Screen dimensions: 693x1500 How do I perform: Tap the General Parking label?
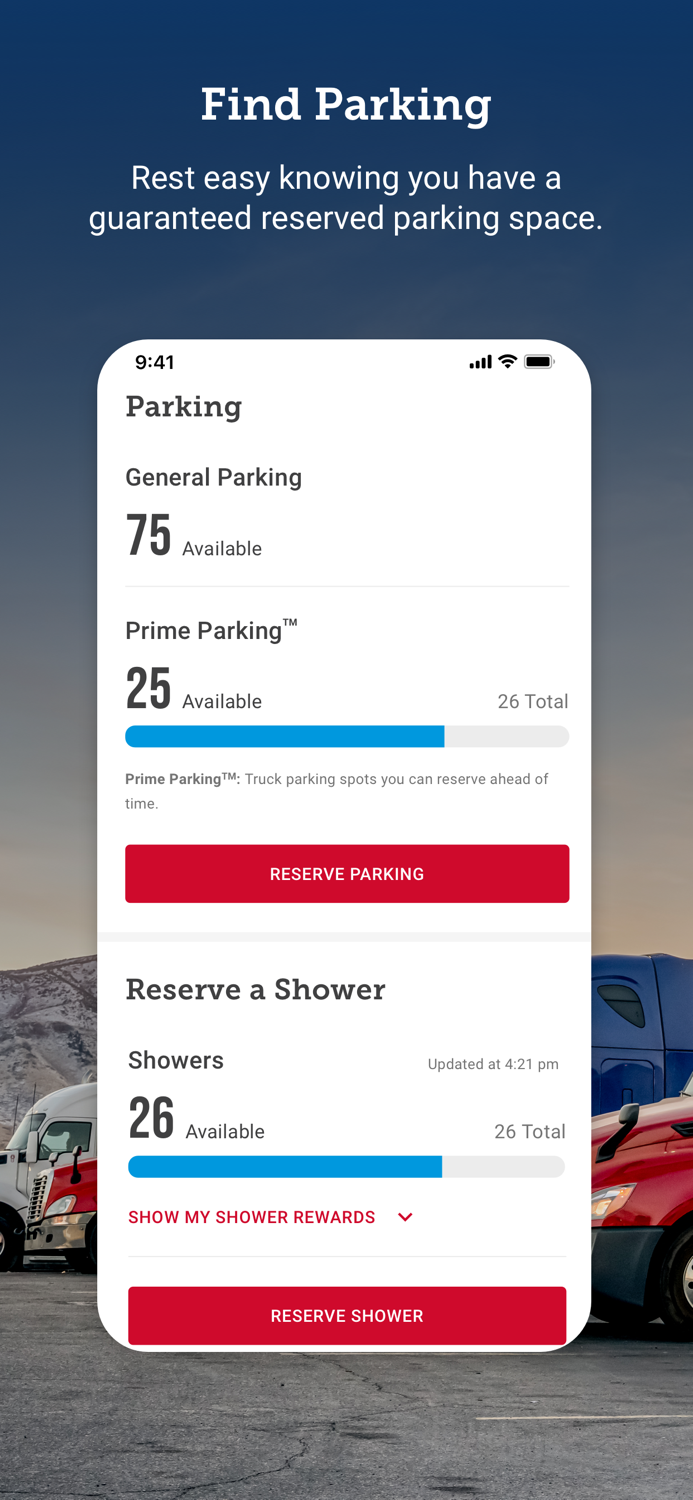pos(213,478)
